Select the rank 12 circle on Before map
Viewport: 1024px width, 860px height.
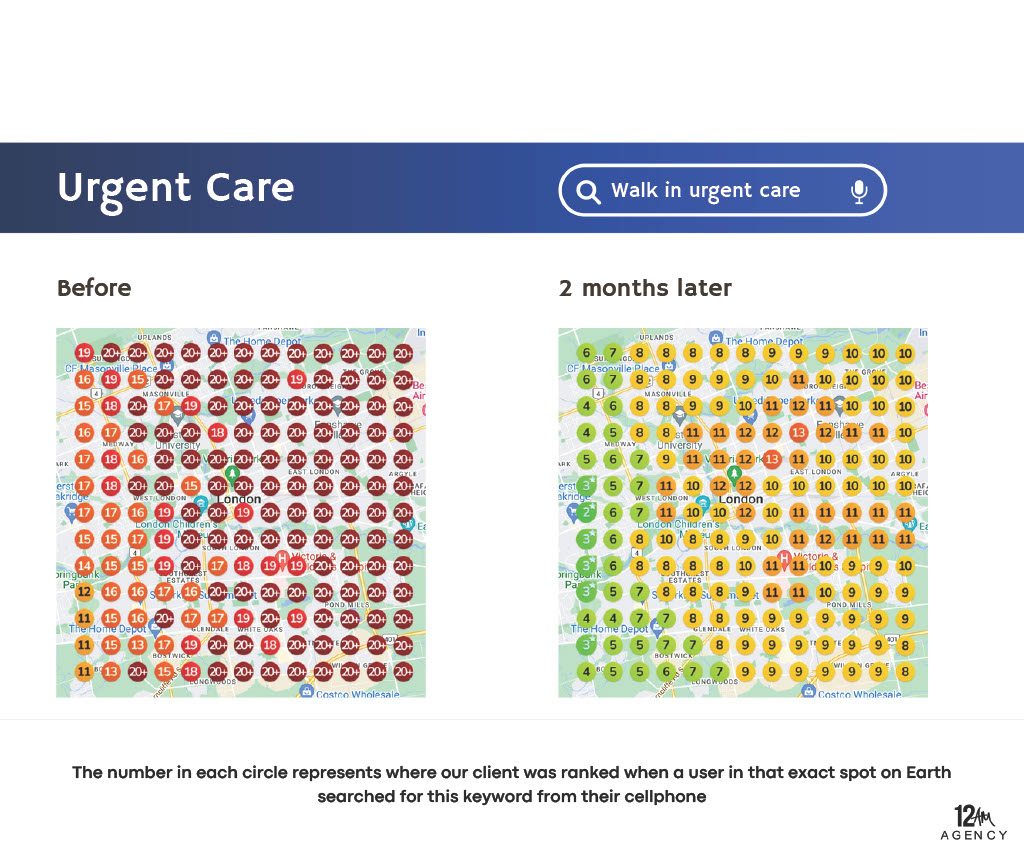tap(84, 593)
